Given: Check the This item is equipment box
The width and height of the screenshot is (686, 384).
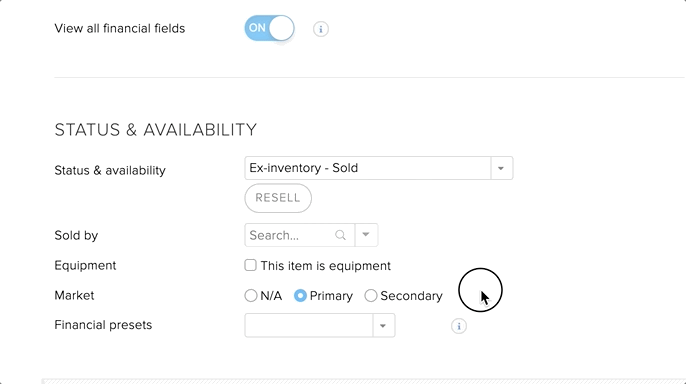Looking at the screenshot, I should (x=250, y=265).
